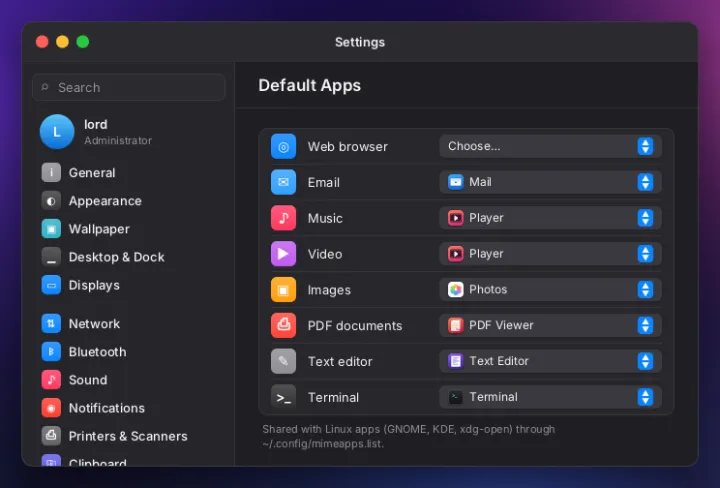Open the Terminal default app dropdown
This screenshot has height=488, width=720.
[550, 397]
